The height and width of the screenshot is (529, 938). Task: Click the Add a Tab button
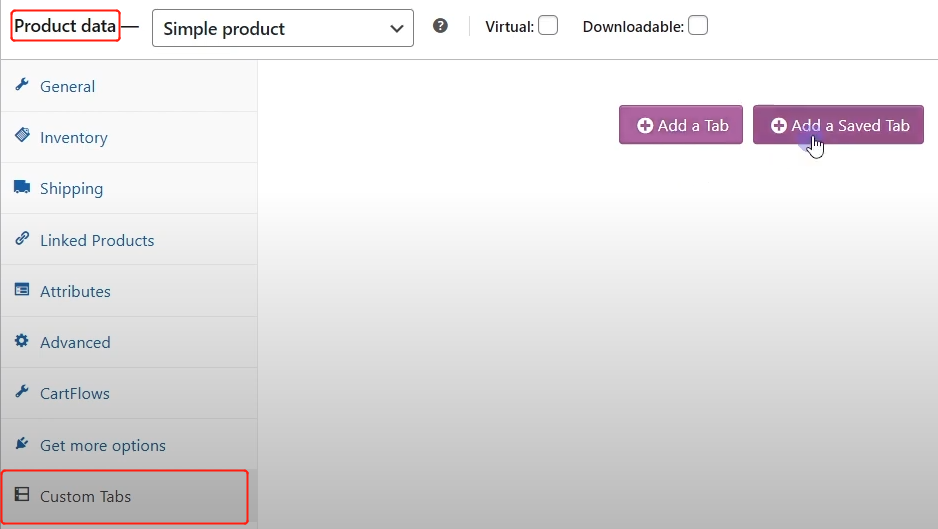coord(681,124)
